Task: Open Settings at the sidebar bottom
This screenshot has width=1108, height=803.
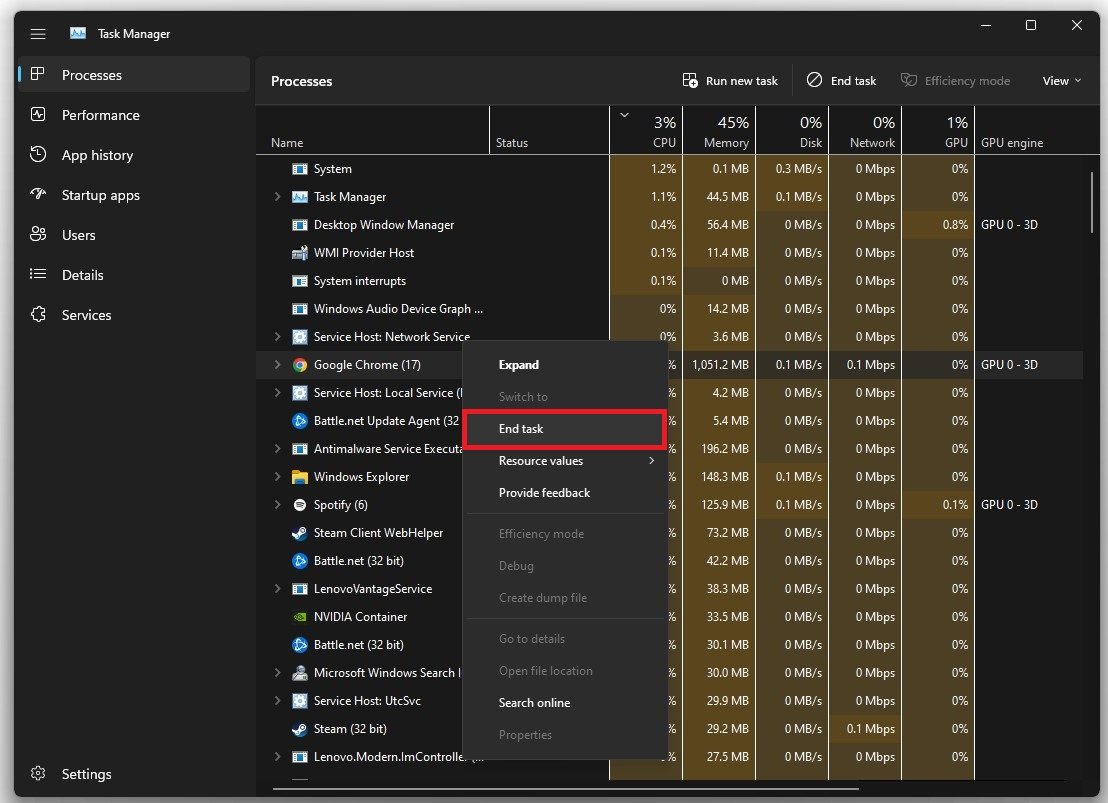Action: [86, 774]
